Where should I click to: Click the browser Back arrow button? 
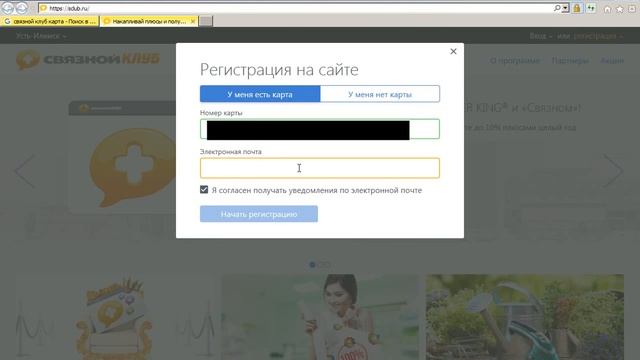8,7
